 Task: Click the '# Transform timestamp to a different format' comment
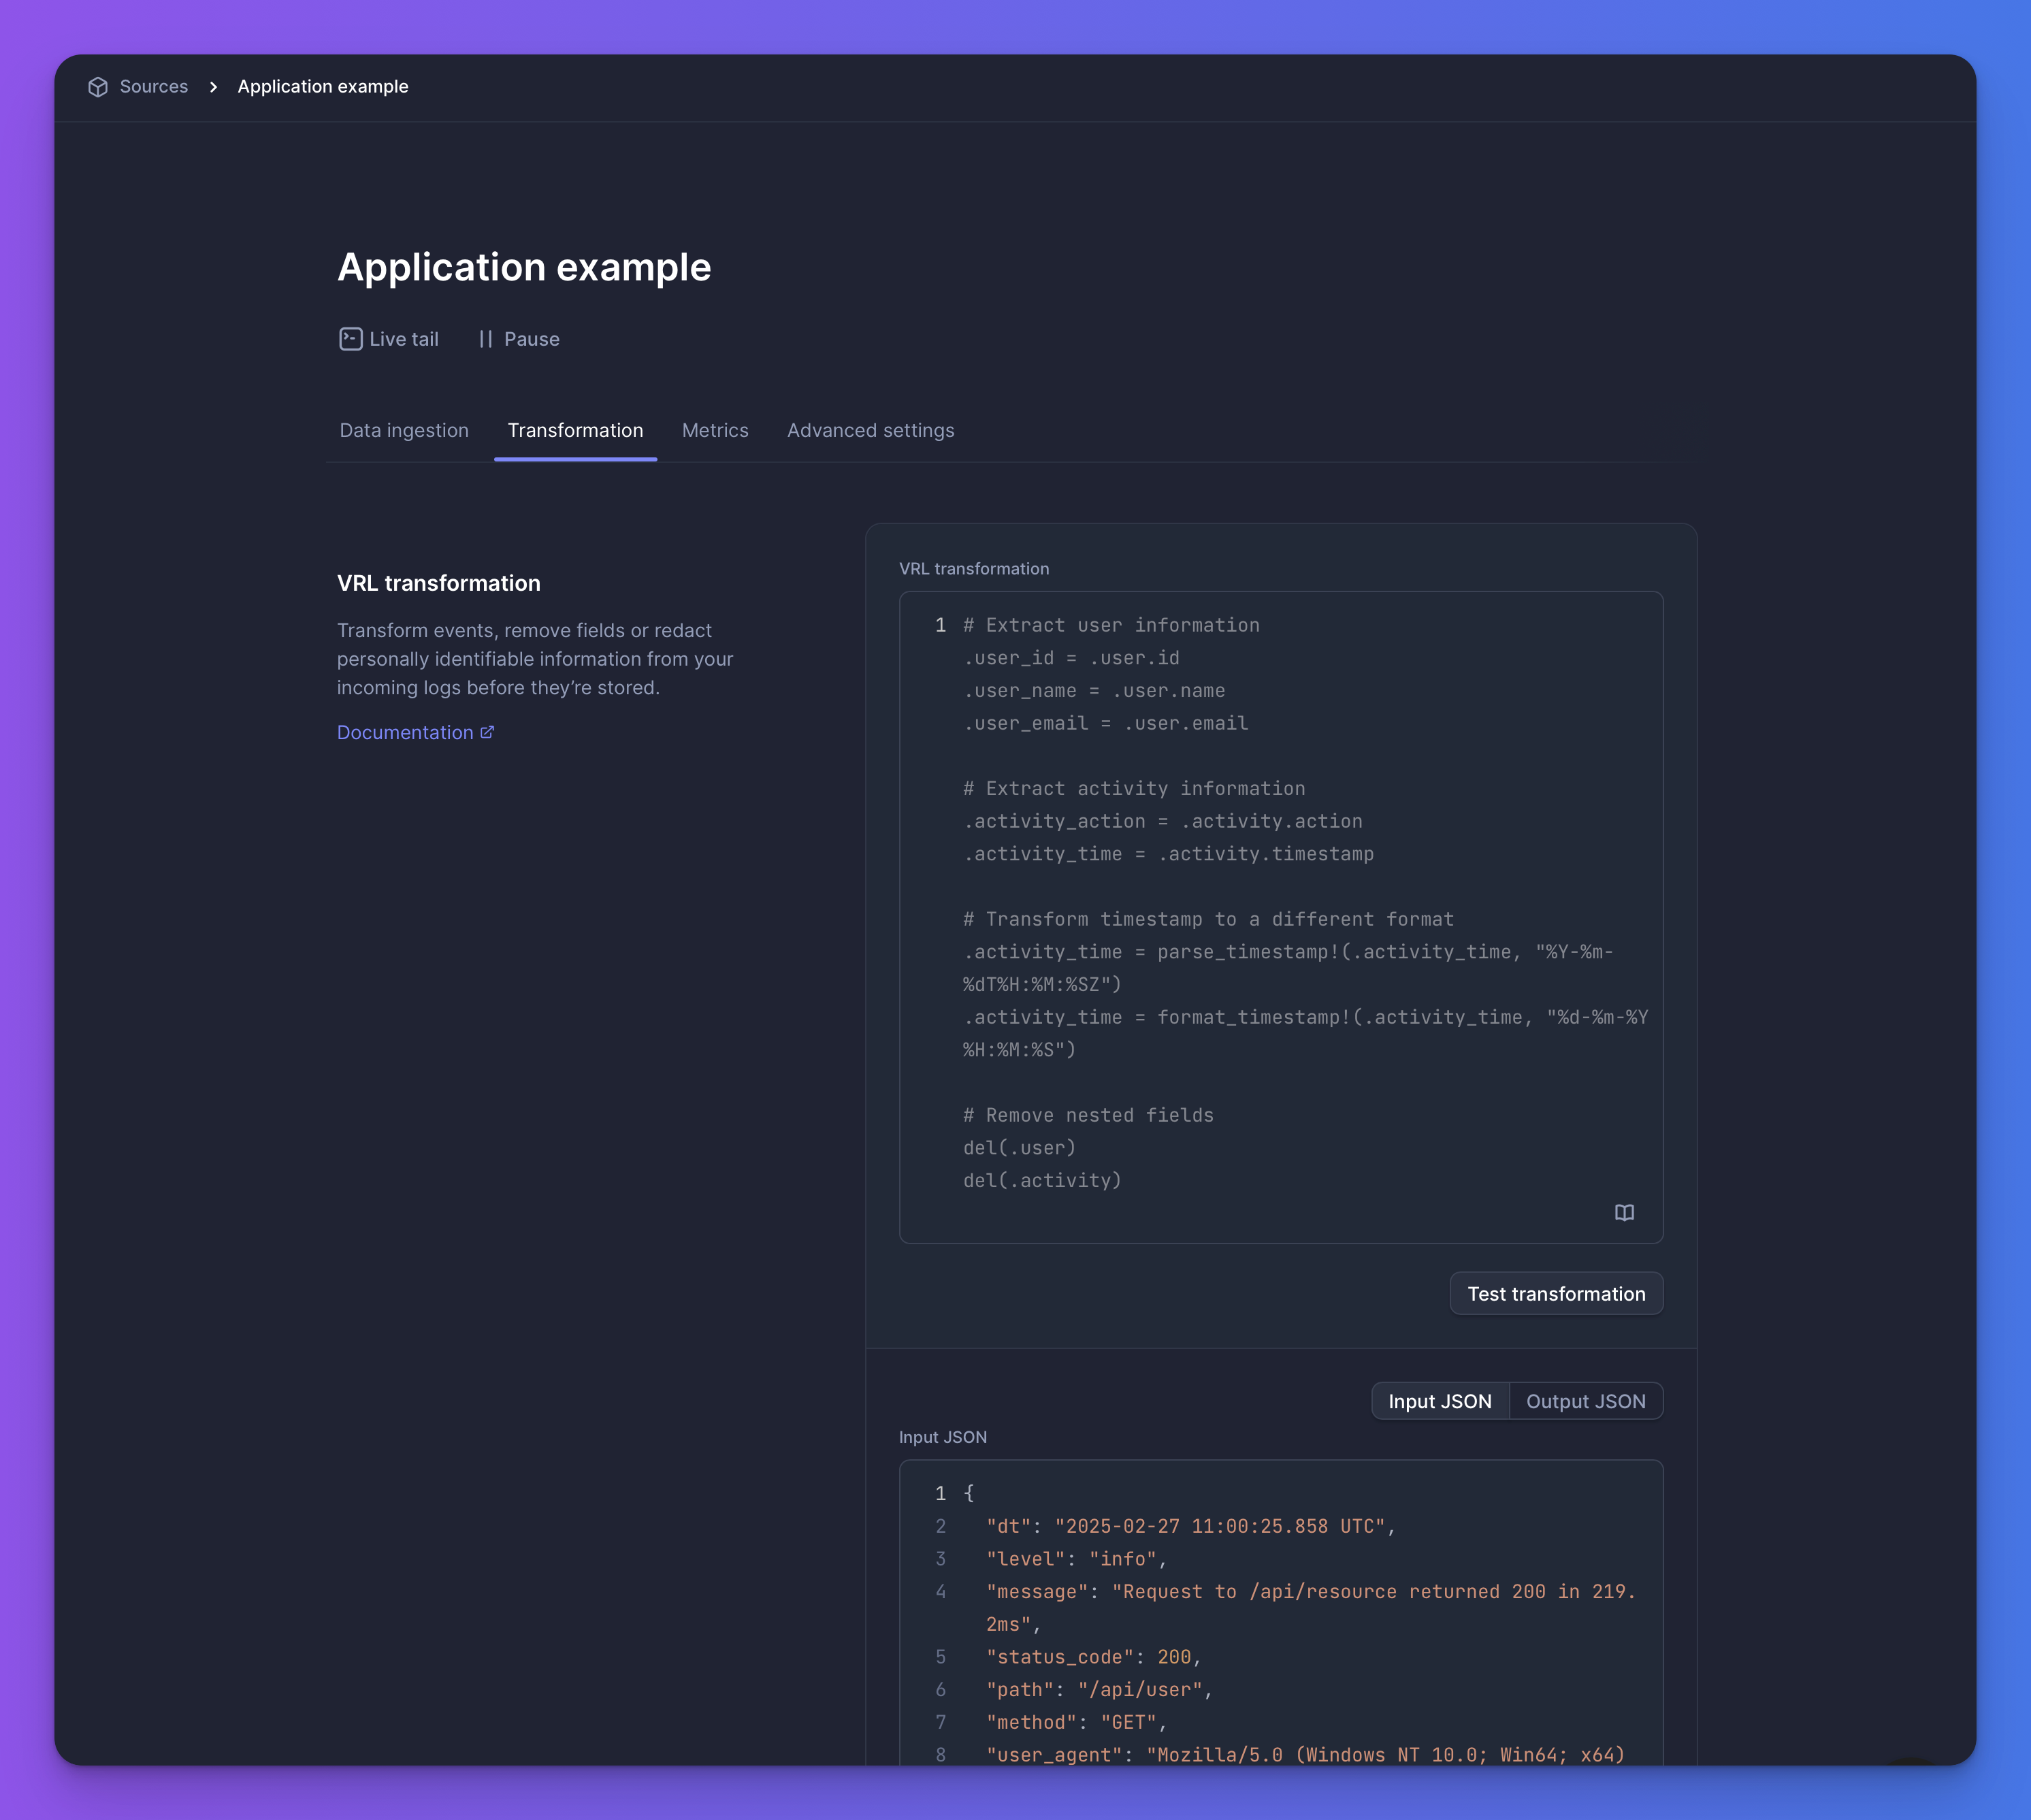[1208, 919]
